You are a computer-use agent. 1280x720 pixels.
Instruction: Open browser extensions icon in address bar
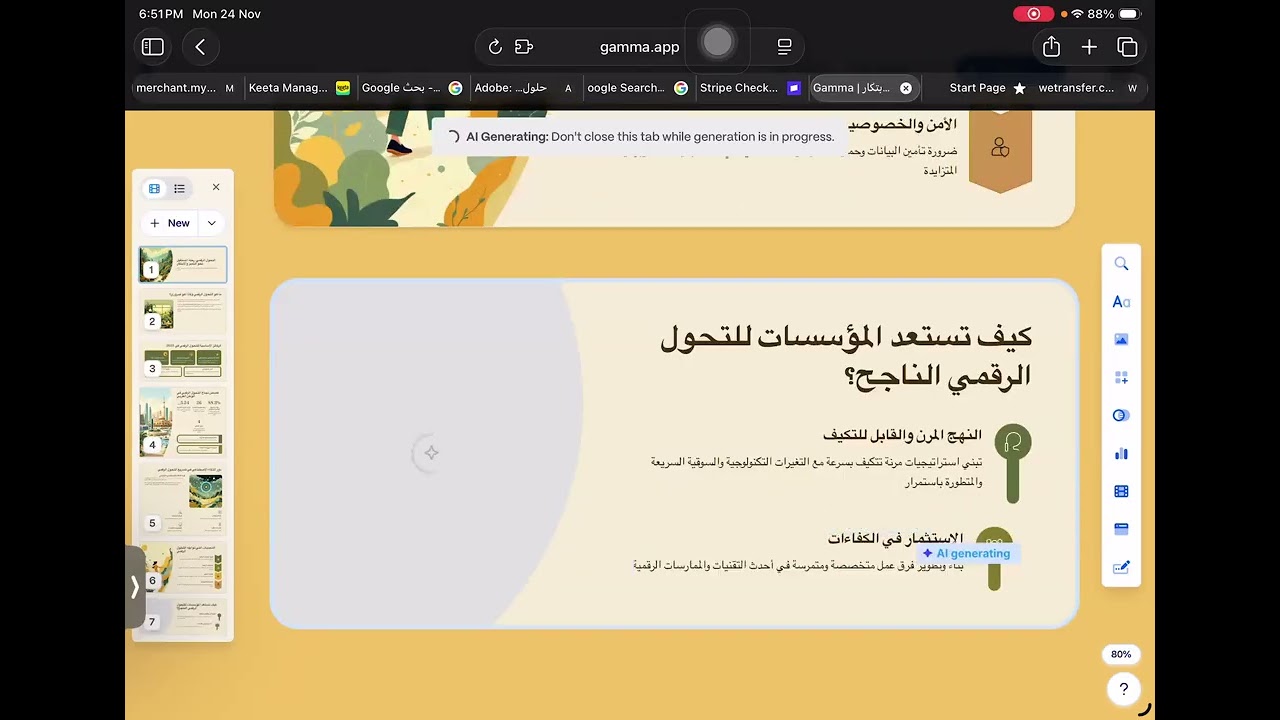tap(524, 47)
